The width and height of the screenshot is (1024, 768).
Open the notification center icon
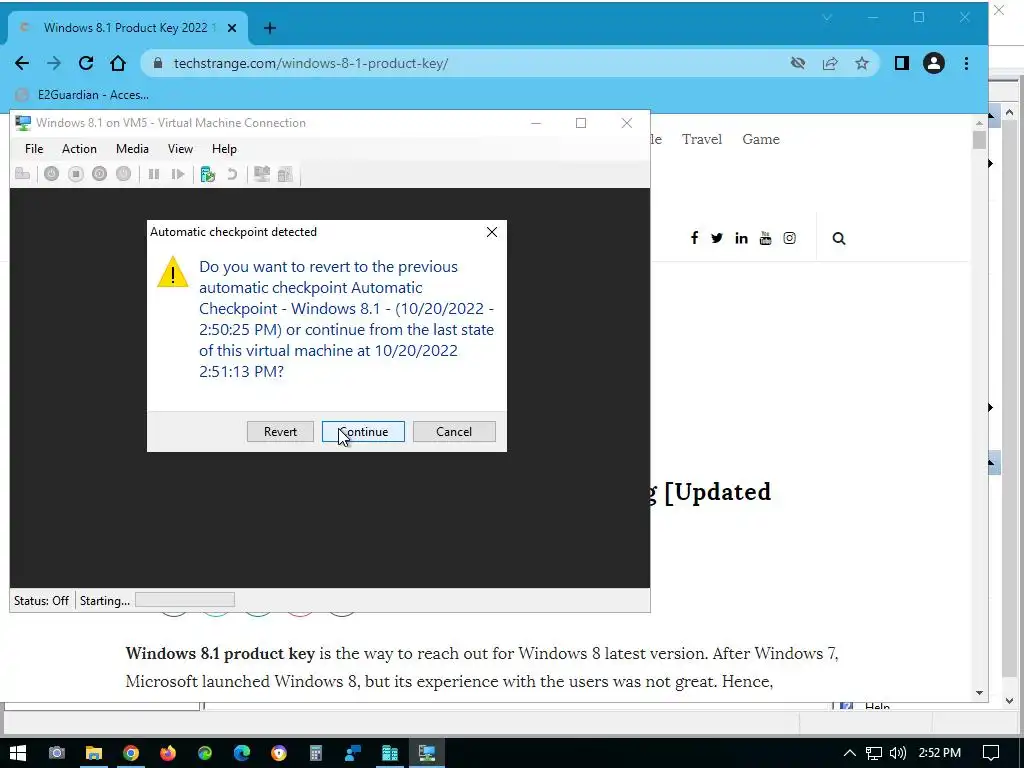coord(991,753)
